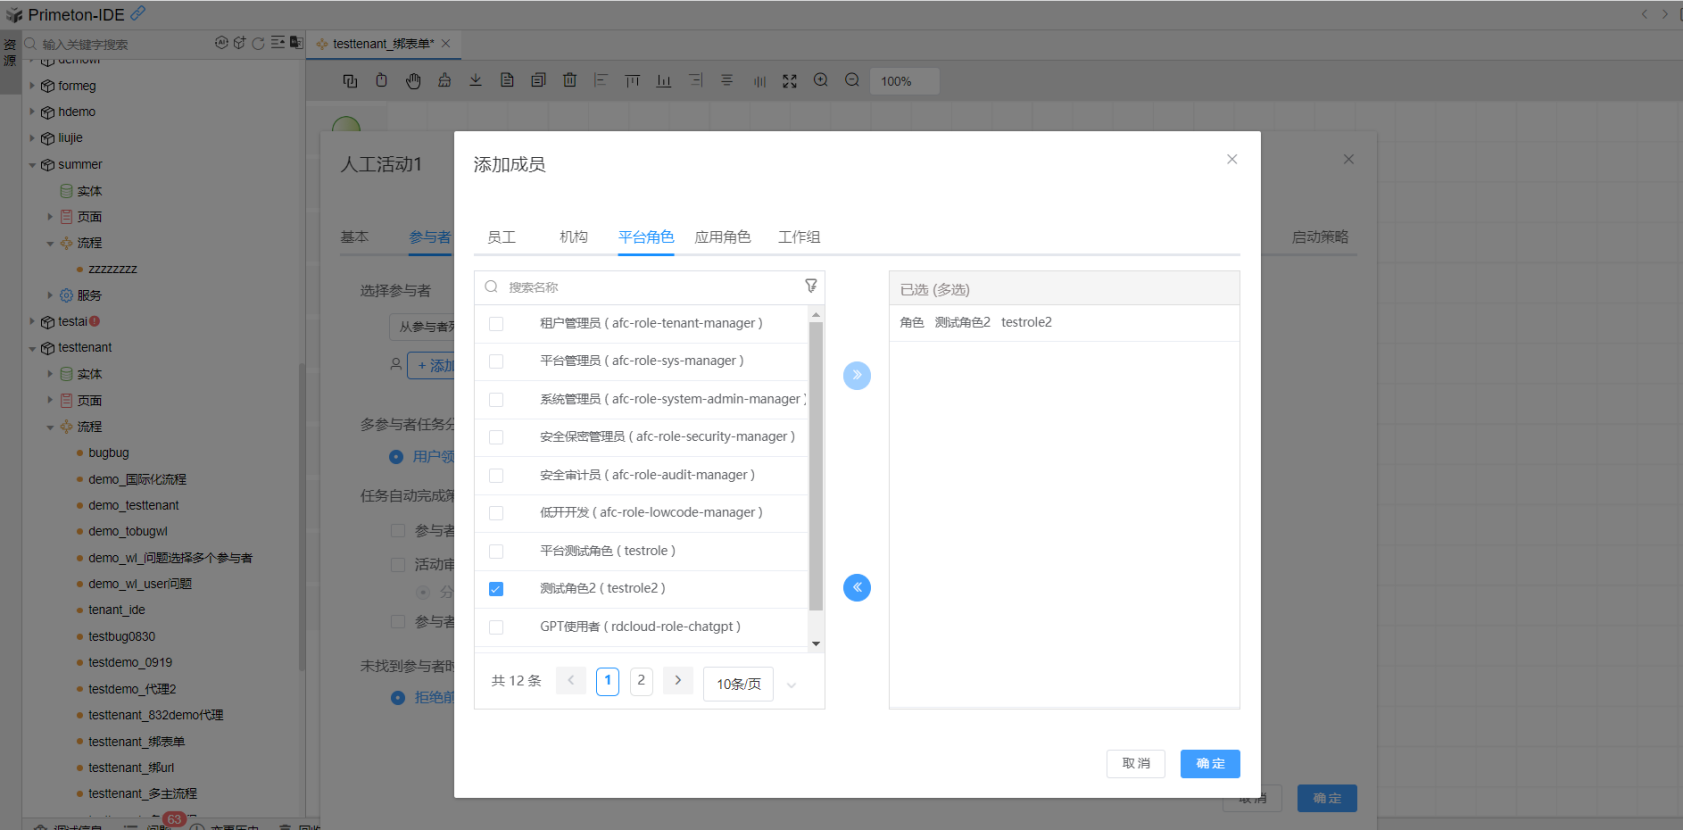Click the 取消 button in the 添加成员 dialog

pos(1135,763)
